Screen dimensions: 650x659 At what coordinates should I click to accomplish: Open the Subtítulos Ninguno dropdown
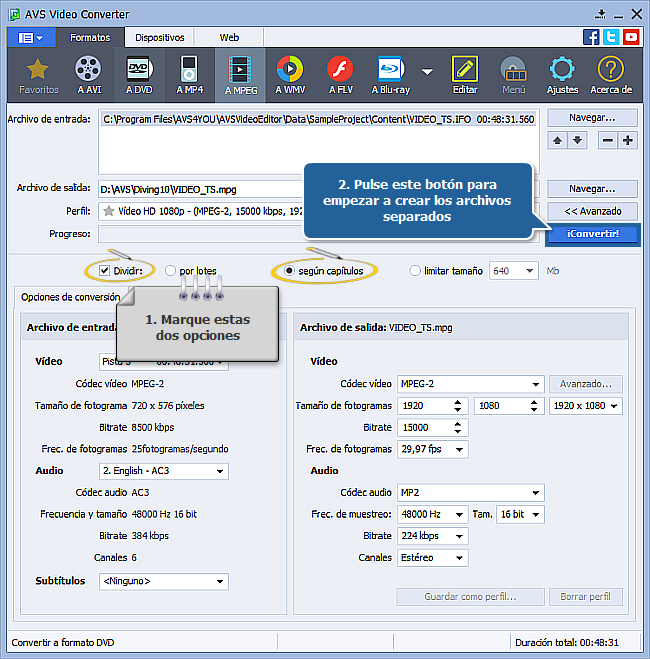164,581
